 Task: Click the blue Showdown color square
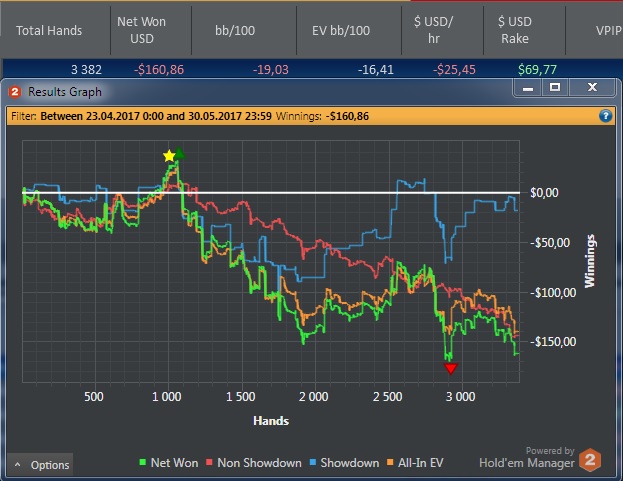click(313, 462)
